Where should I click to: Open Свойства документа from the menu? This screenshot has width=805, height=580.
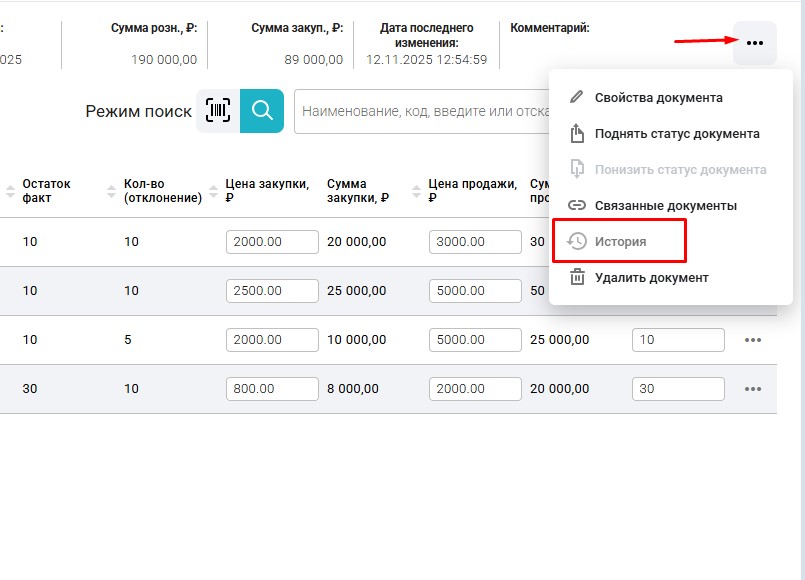click(x=658, y=97)
